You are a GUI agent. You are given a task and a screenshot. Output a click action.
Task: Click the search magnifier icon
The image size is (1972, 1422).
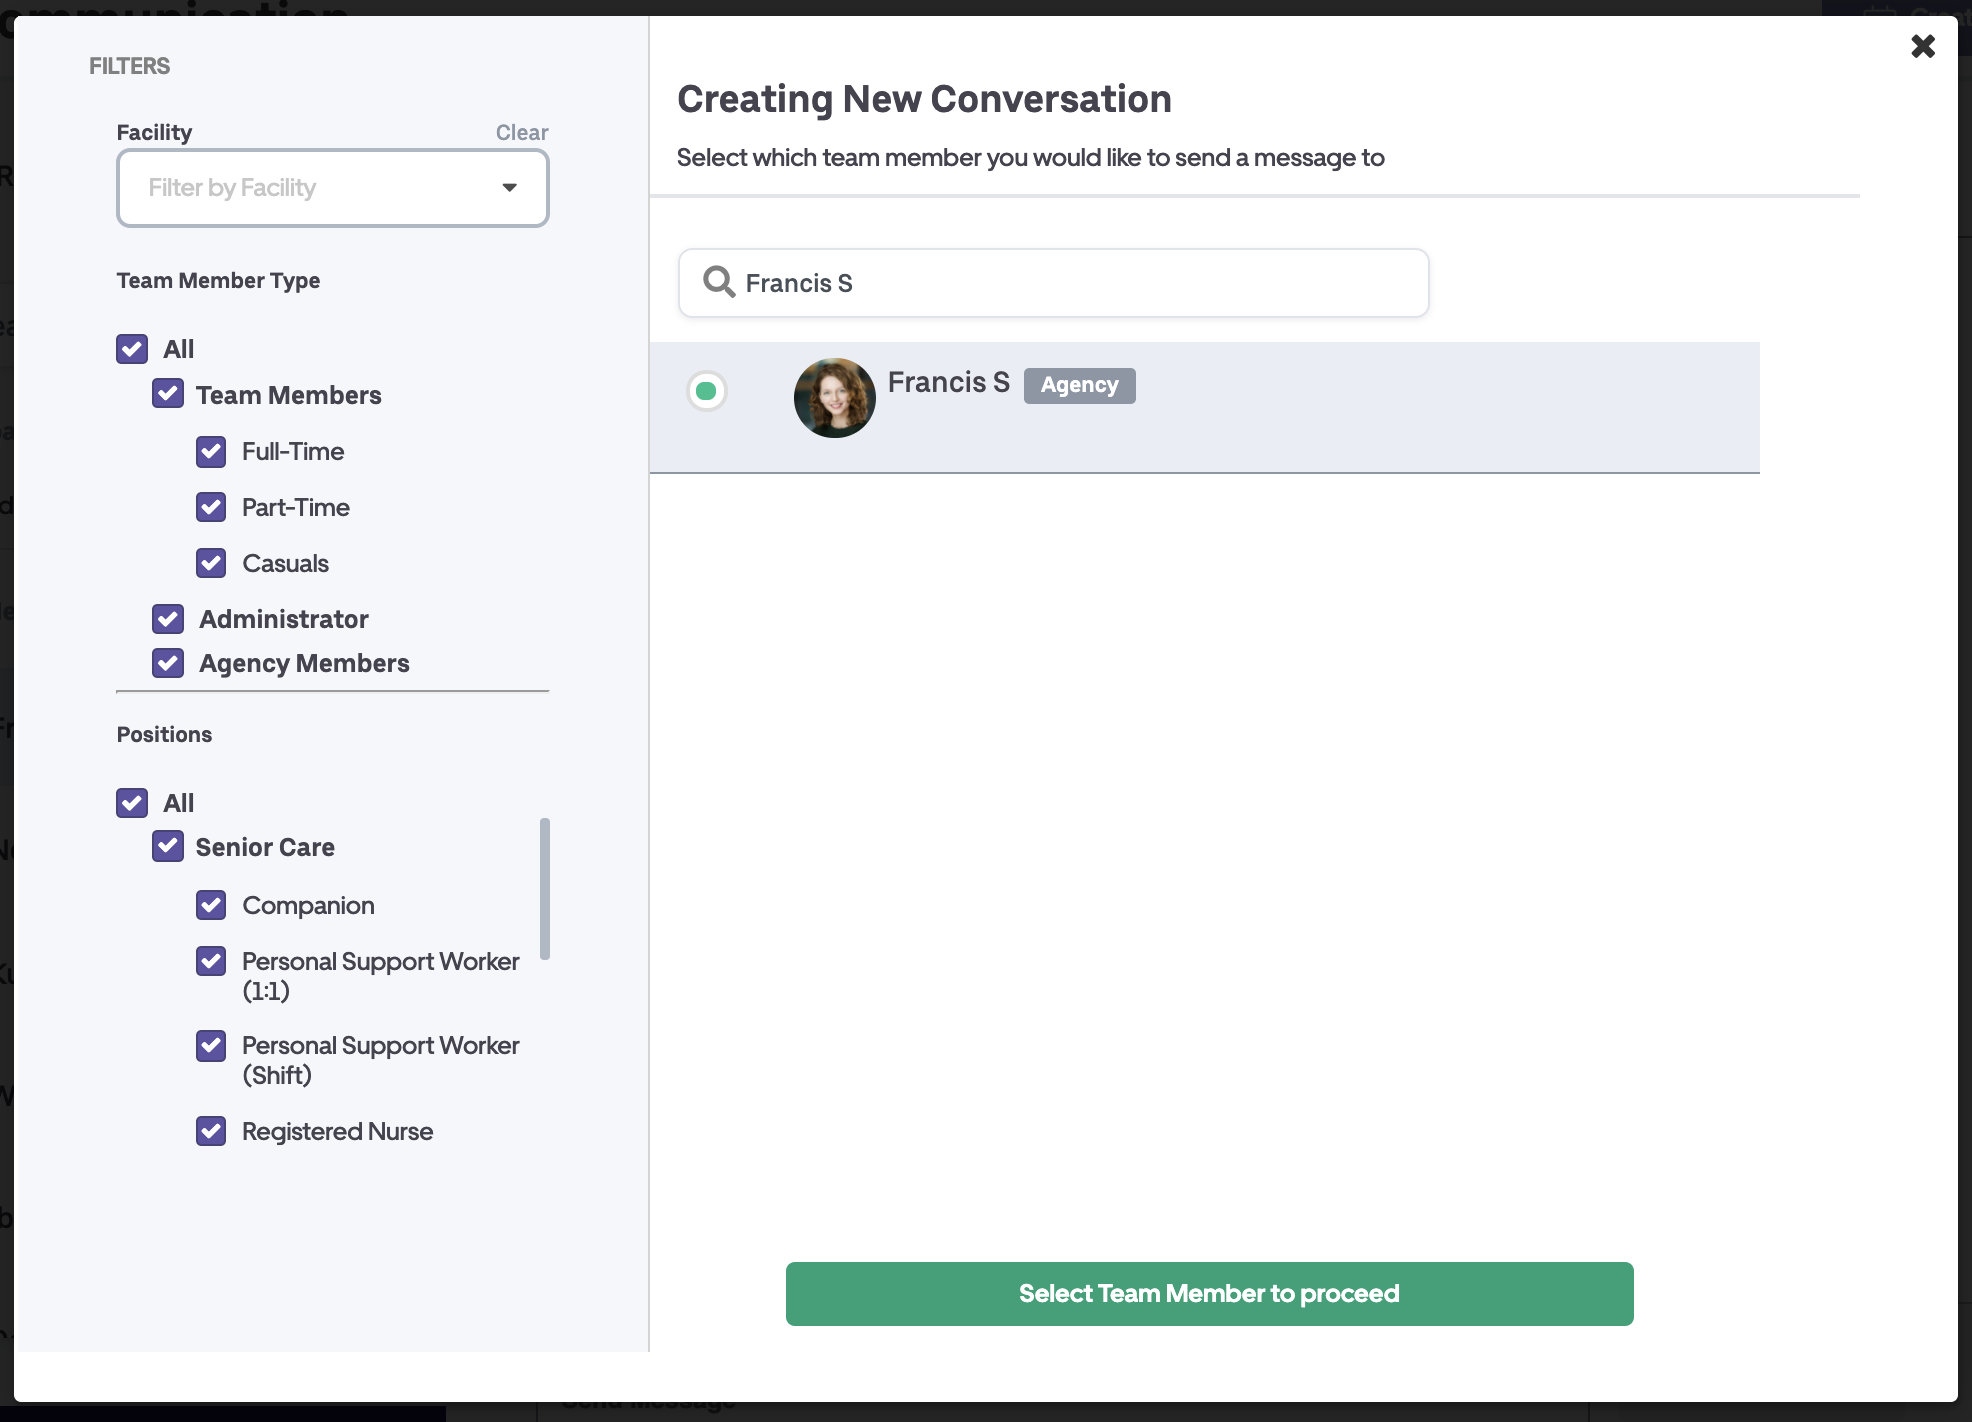(x=719, y=282)
